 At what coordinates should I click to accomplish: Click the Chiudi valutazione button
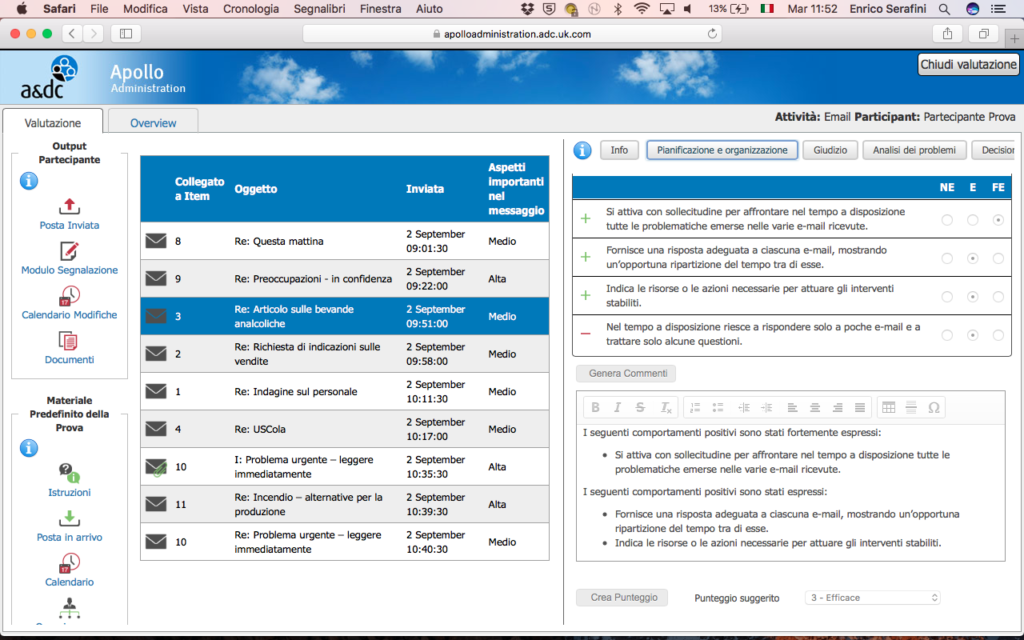point(968,65)
